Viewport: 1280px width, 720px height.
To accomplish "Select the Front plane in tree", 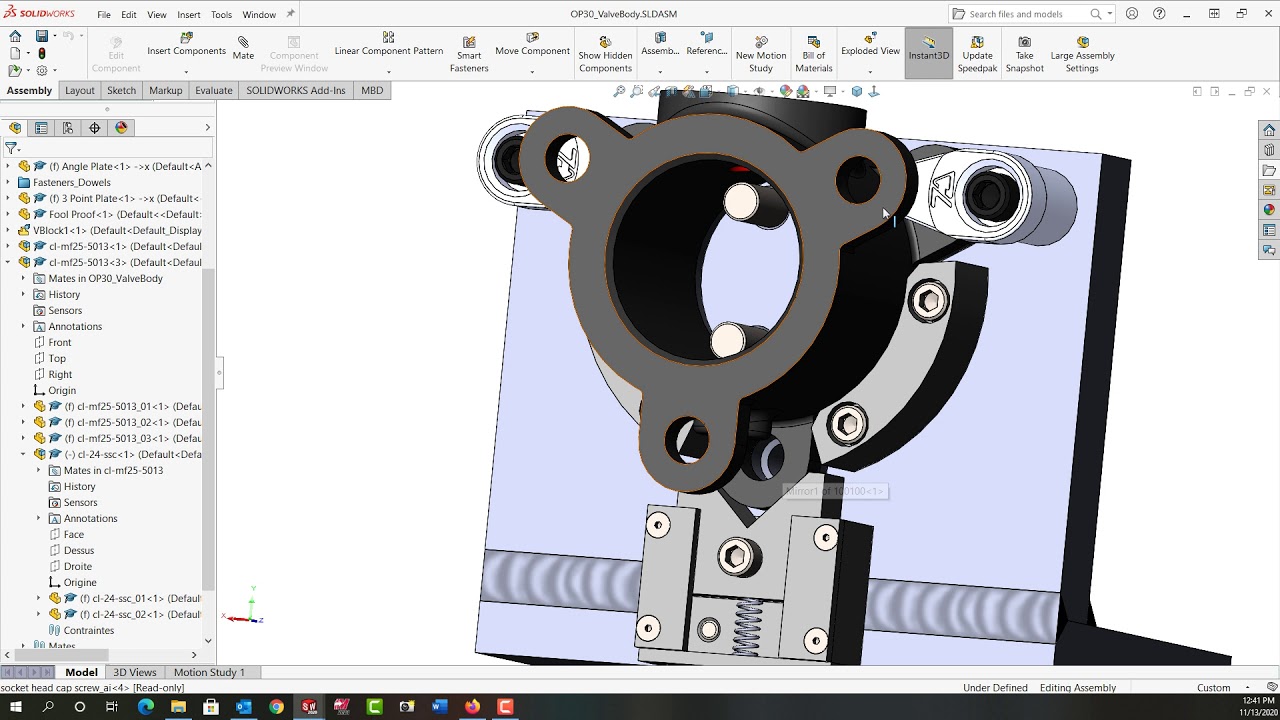I will [60, 342].
